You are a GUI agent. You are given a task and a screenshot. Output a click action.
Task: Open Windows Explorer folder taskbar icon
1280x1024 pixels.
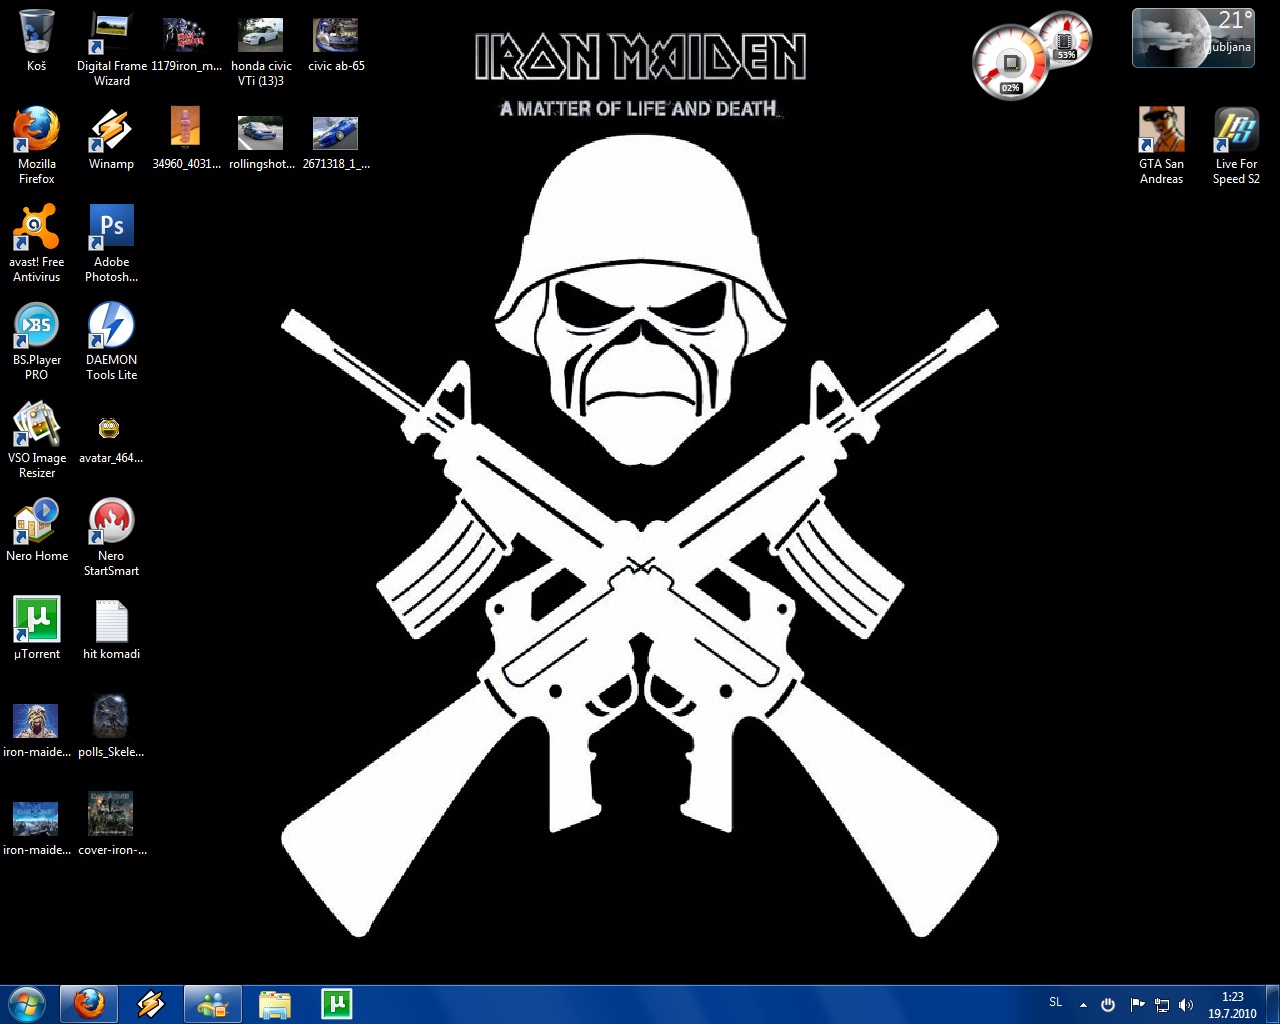tap(275, 1003)
